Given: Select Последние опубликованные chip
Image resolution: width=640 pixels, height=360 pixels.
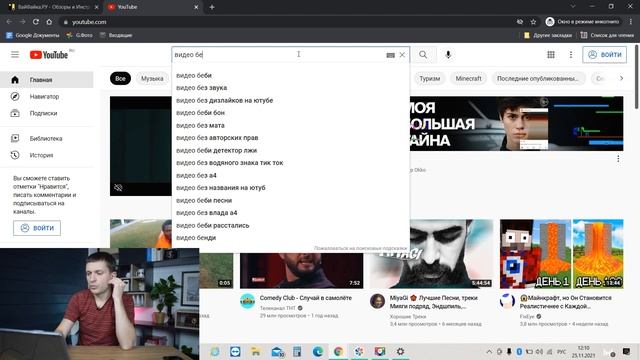Looking at the screenshot, I should click(539, 78).
